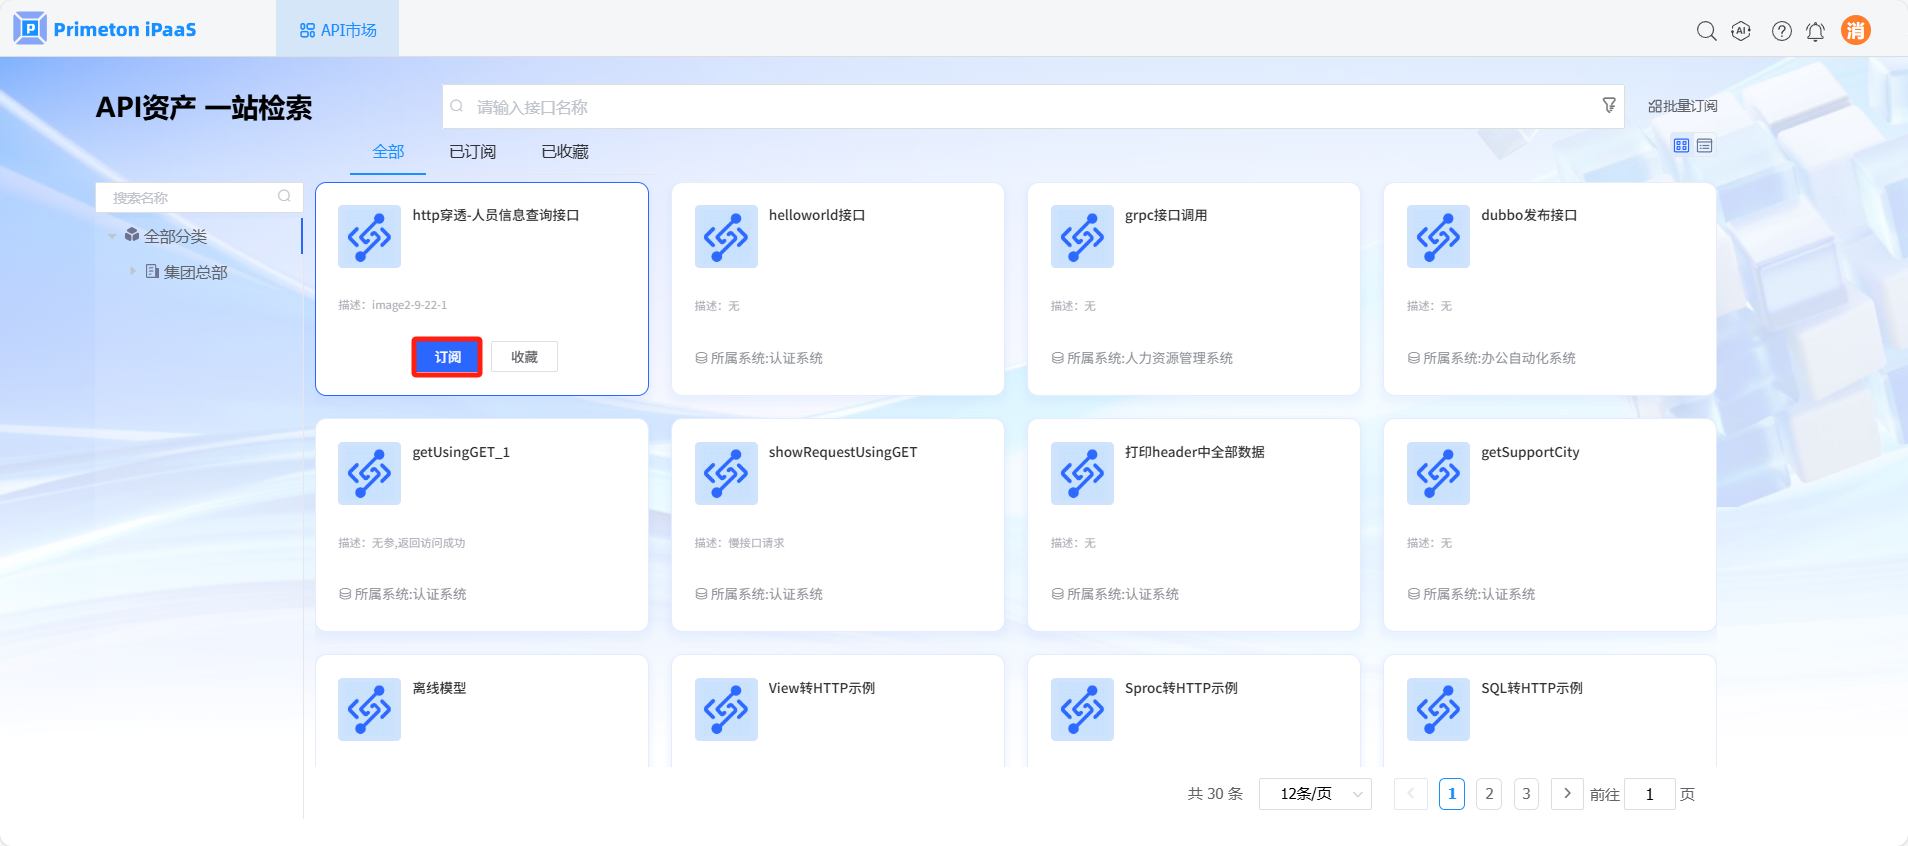The width and height of the screenshot is (1908, 846).
Task: Go to page 2 of results
Action: [1489, 794]
